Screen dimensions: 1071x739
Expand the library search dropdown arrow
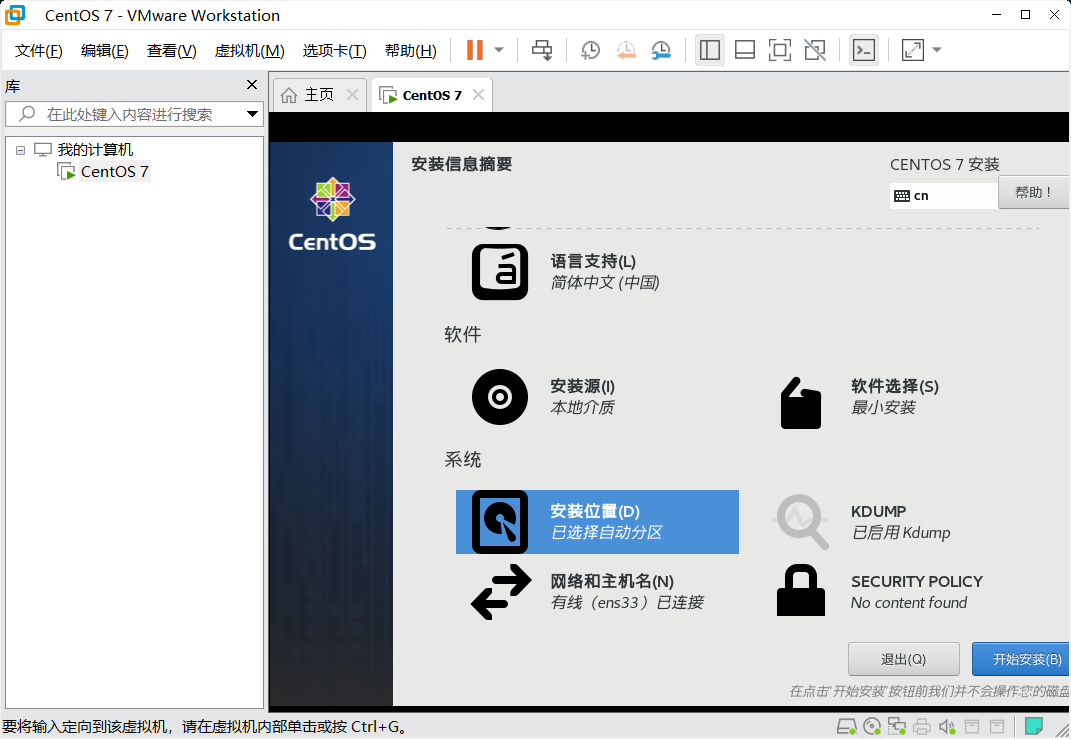point(252,114)
